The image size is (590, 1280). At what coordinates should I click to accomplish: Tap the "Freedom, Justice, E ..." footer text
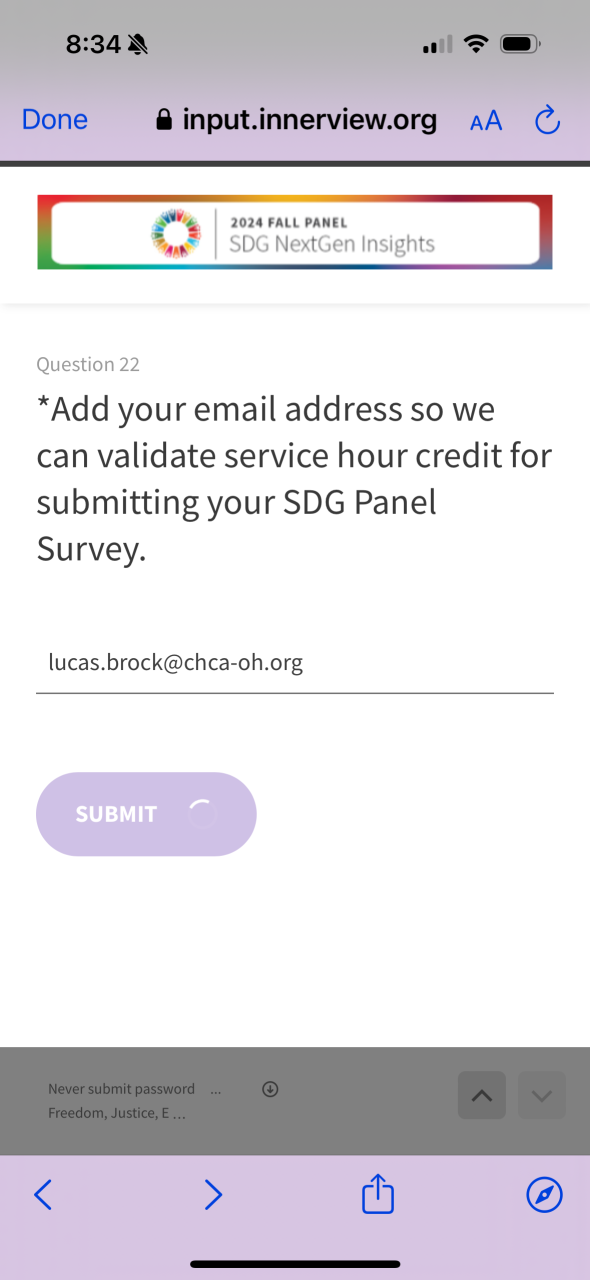pyautogui.click(x=117, y=1113)
